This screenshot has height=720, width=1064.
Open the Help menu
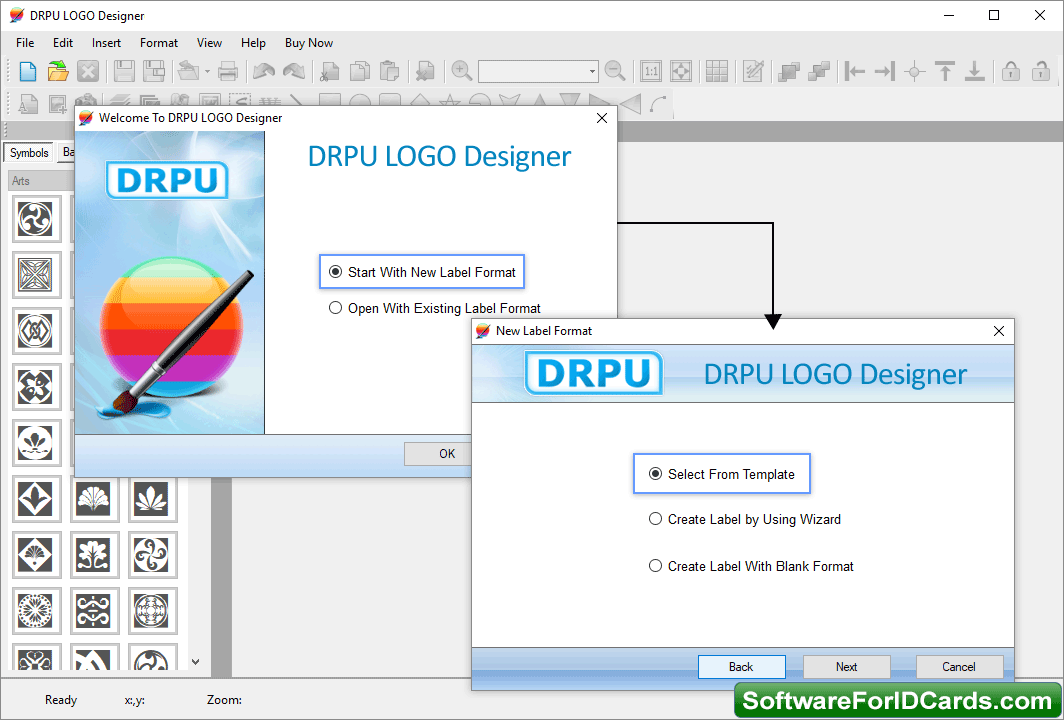[253, 43]
